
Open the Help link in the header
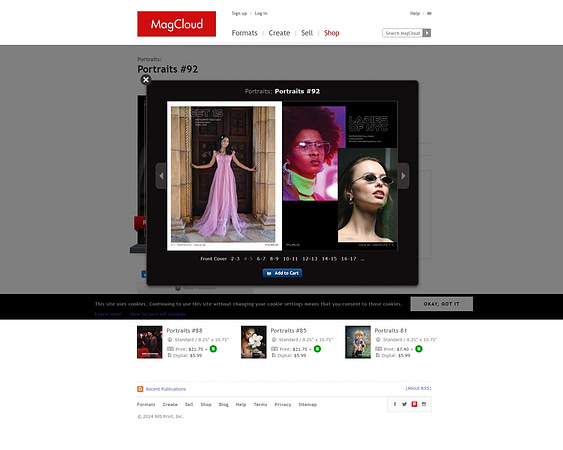415,13
